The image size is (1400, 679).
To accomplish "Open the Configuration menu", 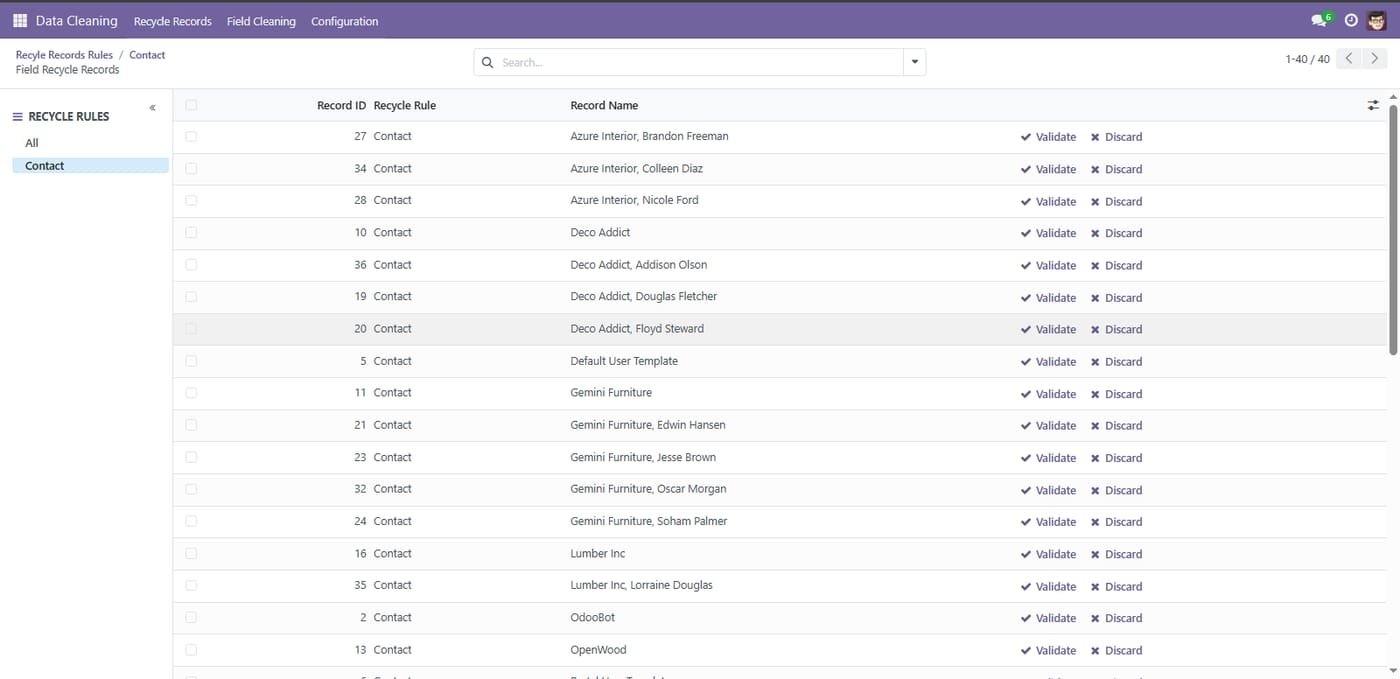I will [344, 21].
